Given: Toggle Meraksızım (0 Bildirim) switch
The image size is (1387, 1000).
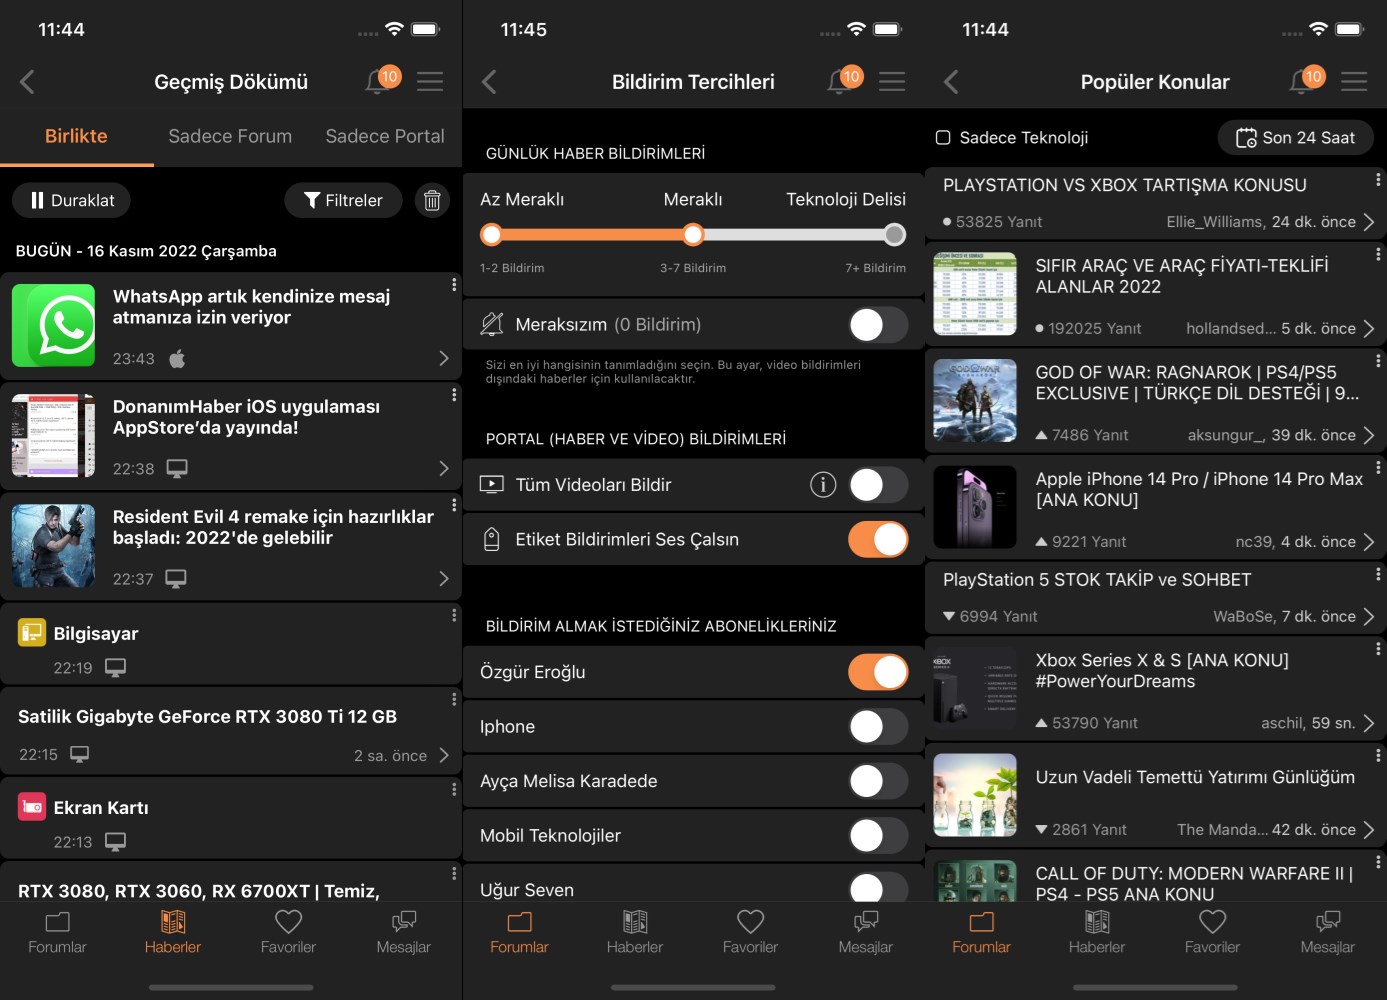Looking at the screenshot, I should coord(878,324).
